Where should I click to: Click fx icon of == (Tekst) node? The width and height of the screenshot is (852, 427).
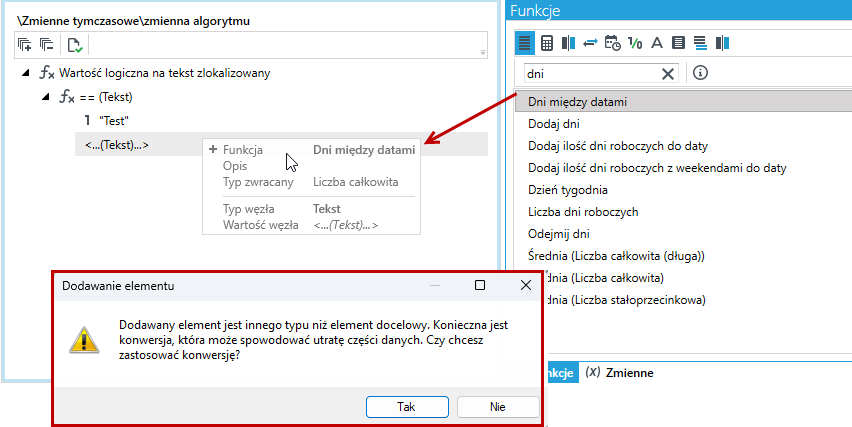pyautogui.click(x=67, y=98)
